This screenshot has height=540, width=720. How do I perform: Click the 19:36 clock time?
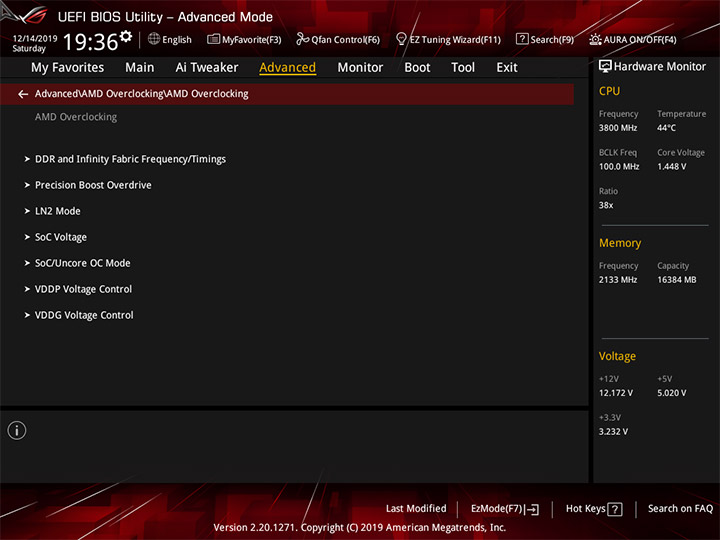(90, 42)
